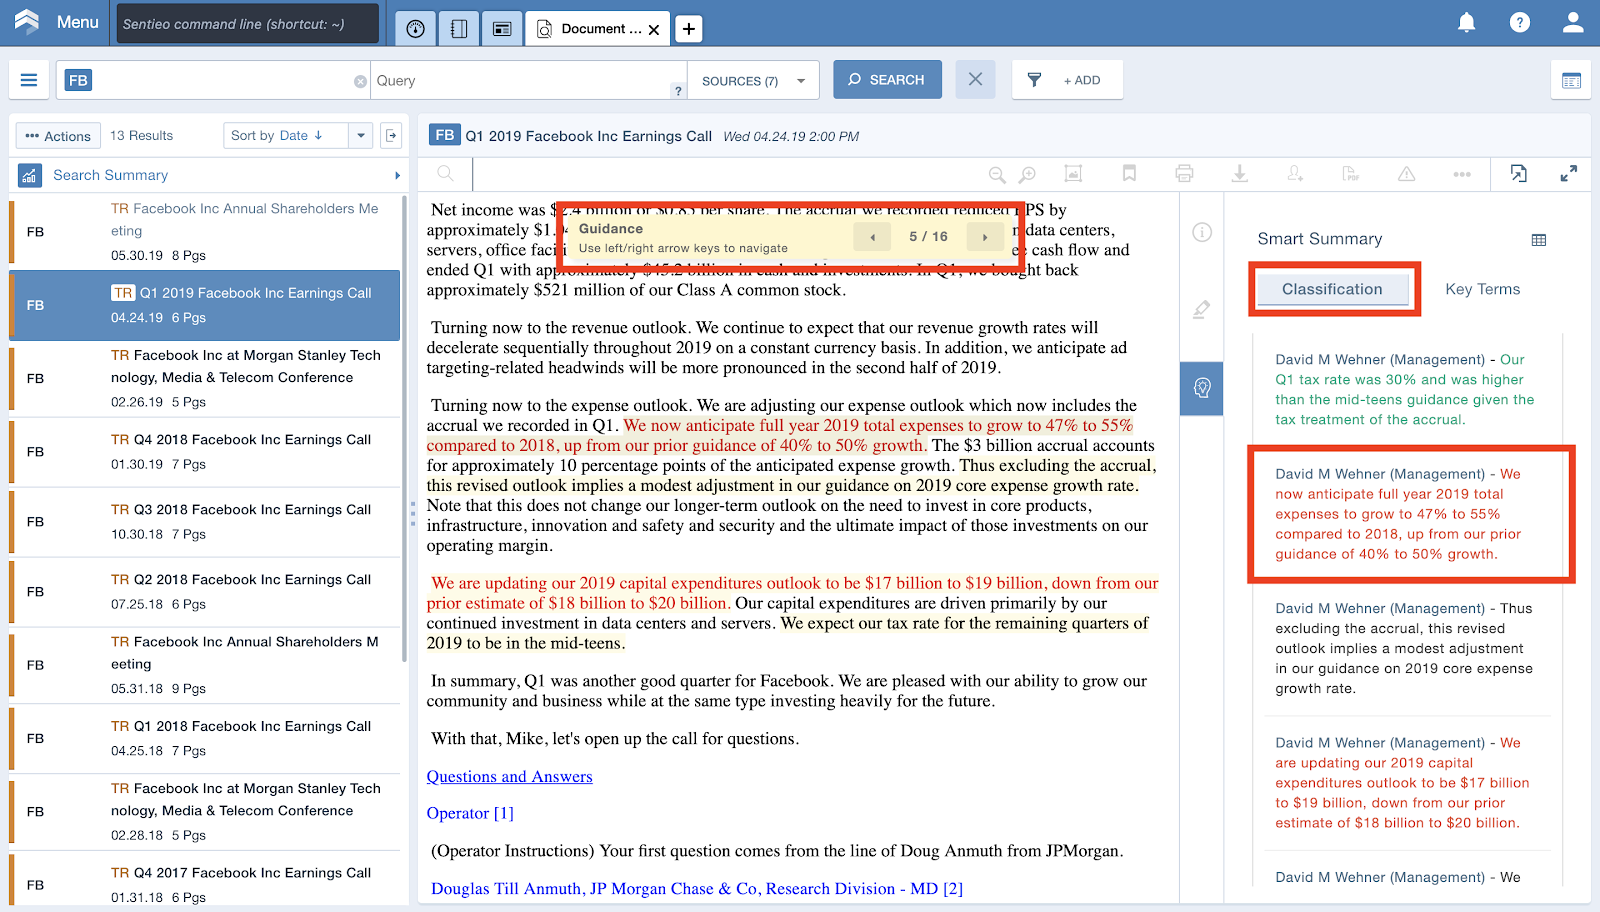Open the table view icon at top right
Screen dimensions: 1600x912
(x=1571, y=80)
